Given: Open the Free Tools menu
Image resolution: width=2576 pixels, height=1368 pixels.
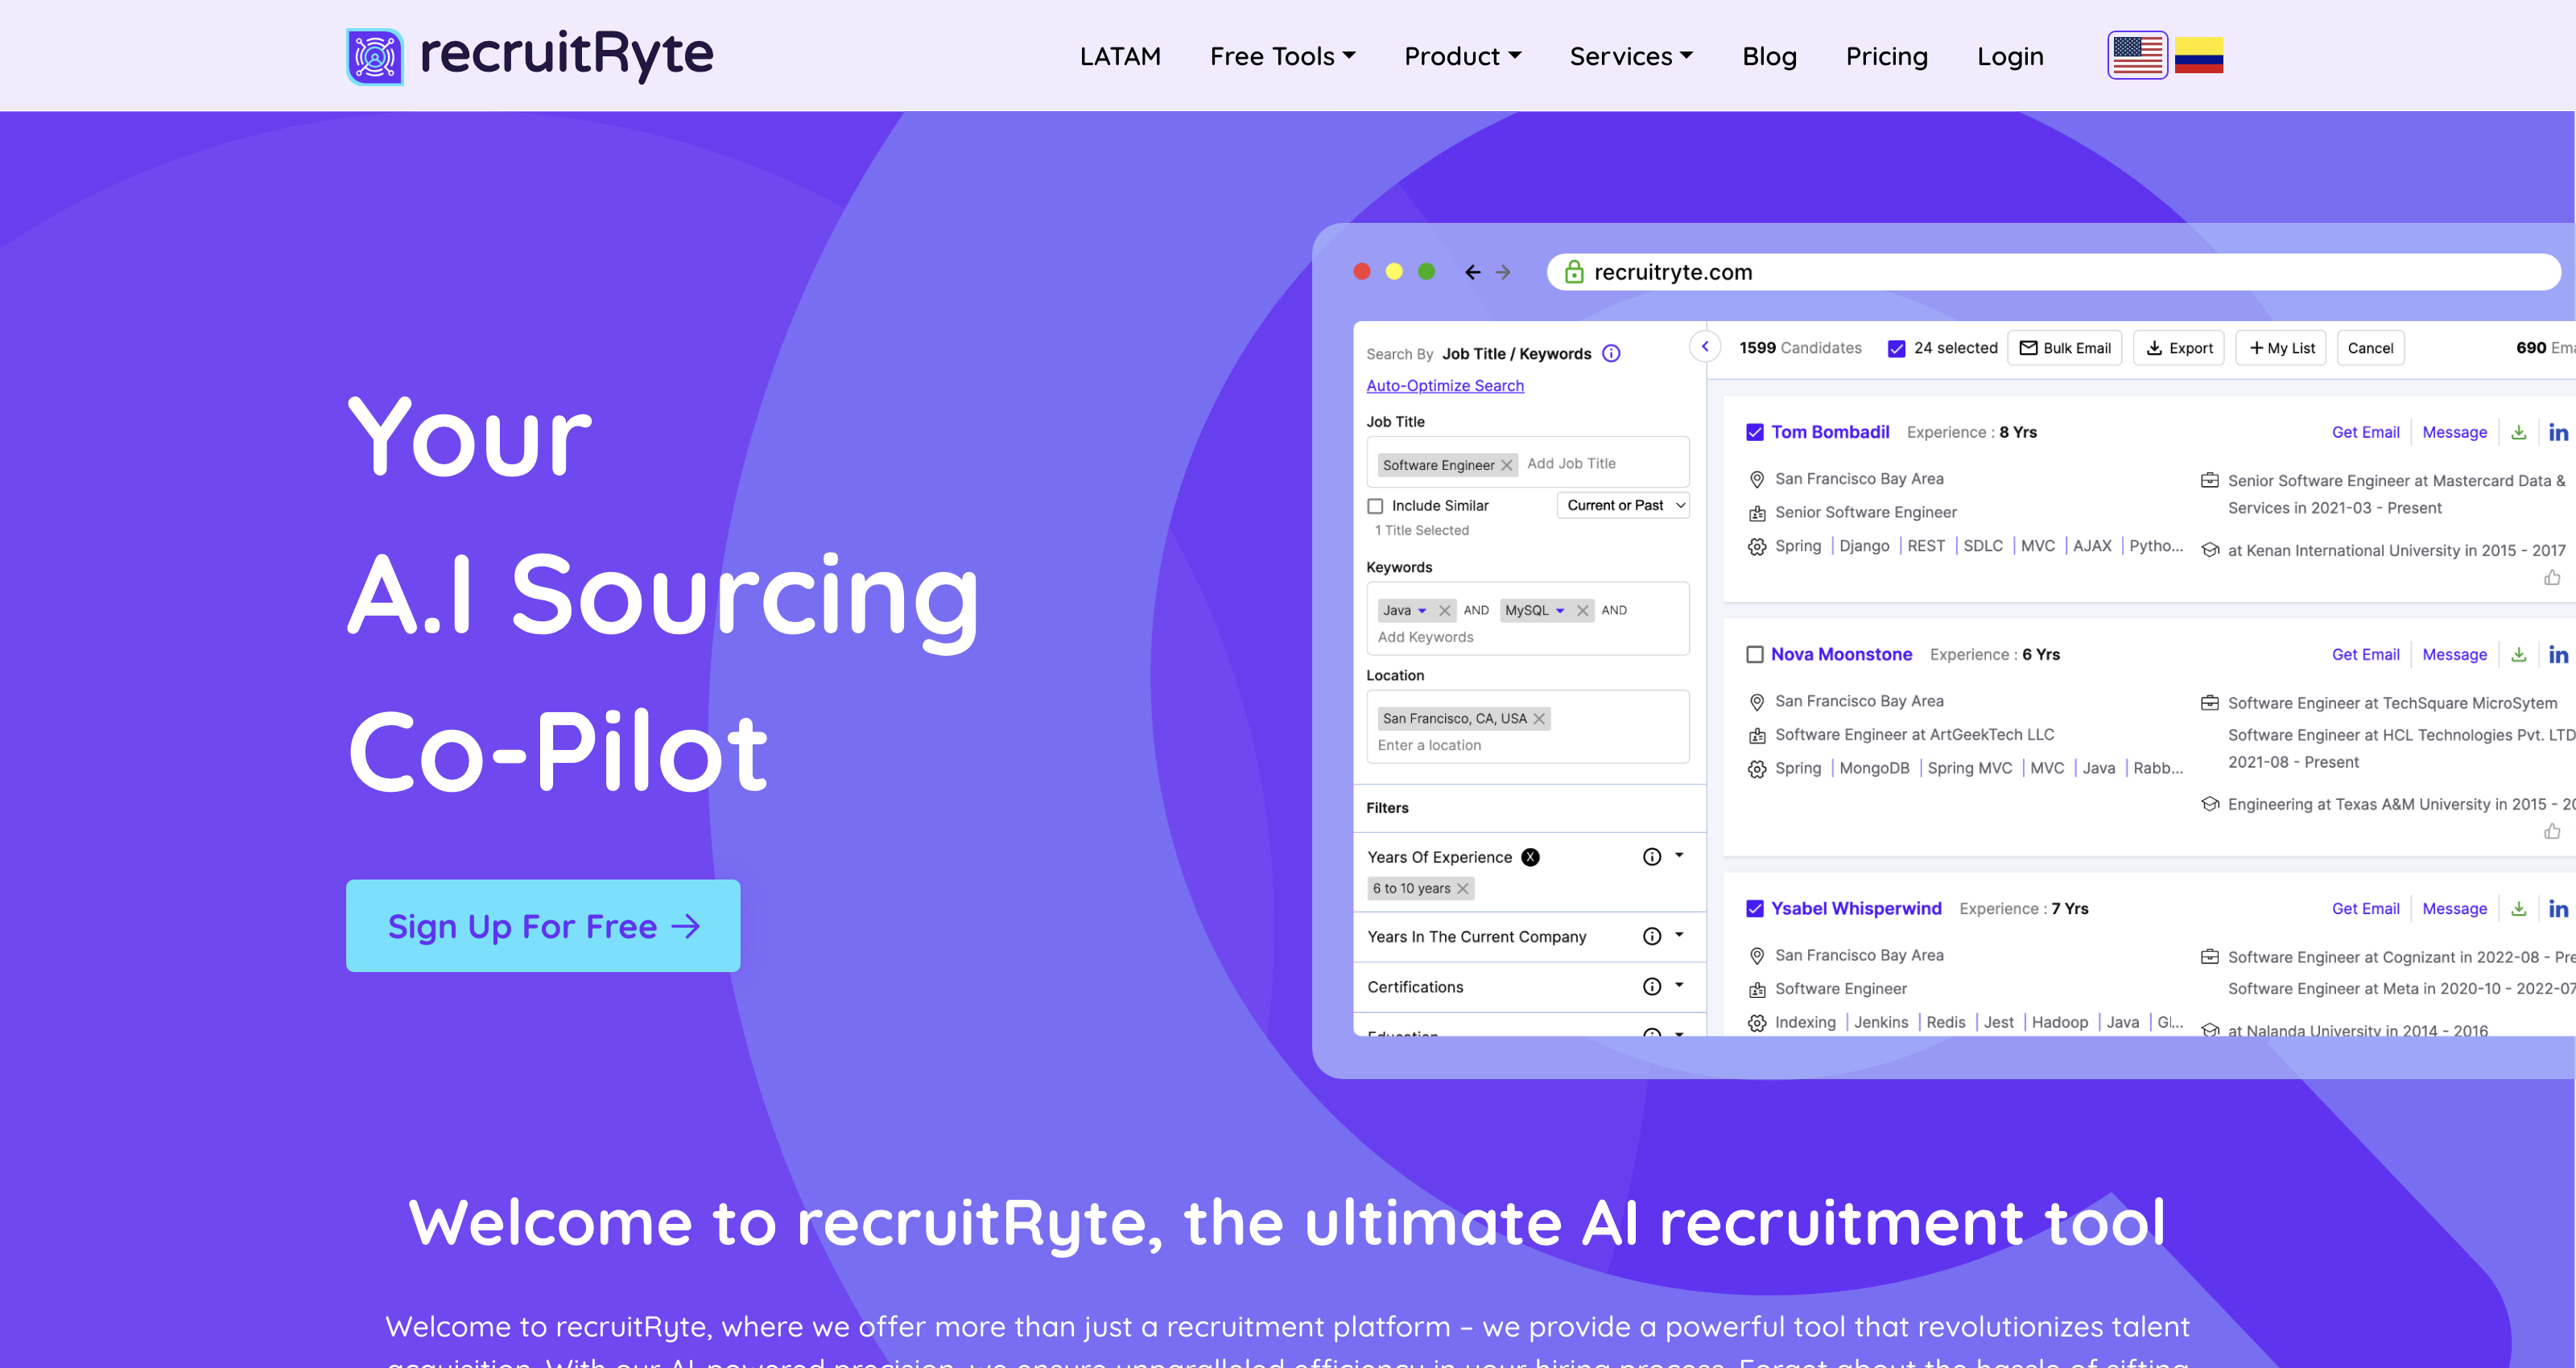Looking at the screenshot, I should point(1282,56).
